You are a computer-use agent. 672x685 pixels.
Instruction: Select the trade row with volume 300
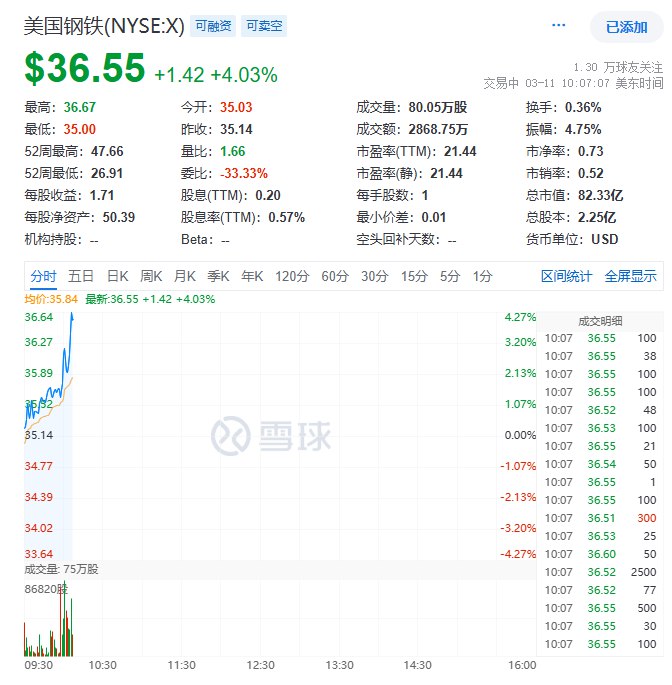point(600,518)
